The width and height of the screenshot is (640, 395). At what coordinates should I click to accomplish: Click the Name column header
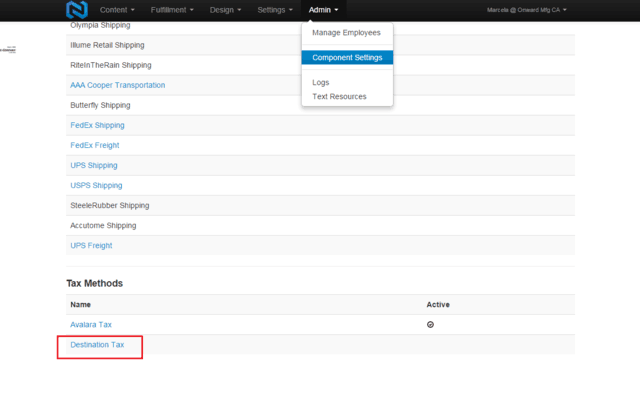[80, 304]
